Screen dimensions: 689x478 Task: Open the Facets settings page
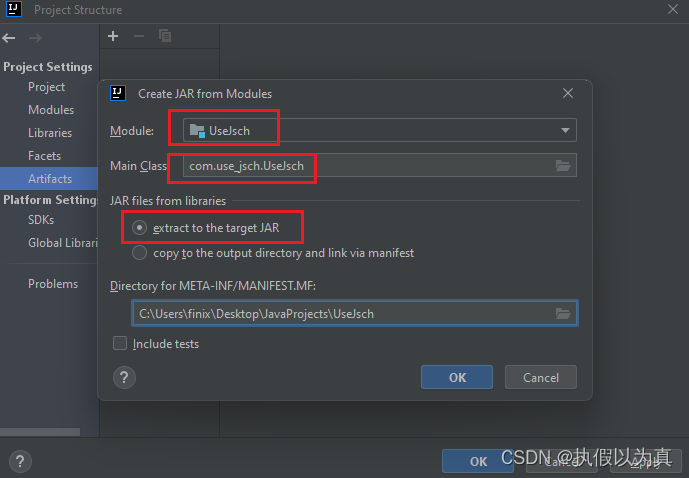click(x=44, y=156)
